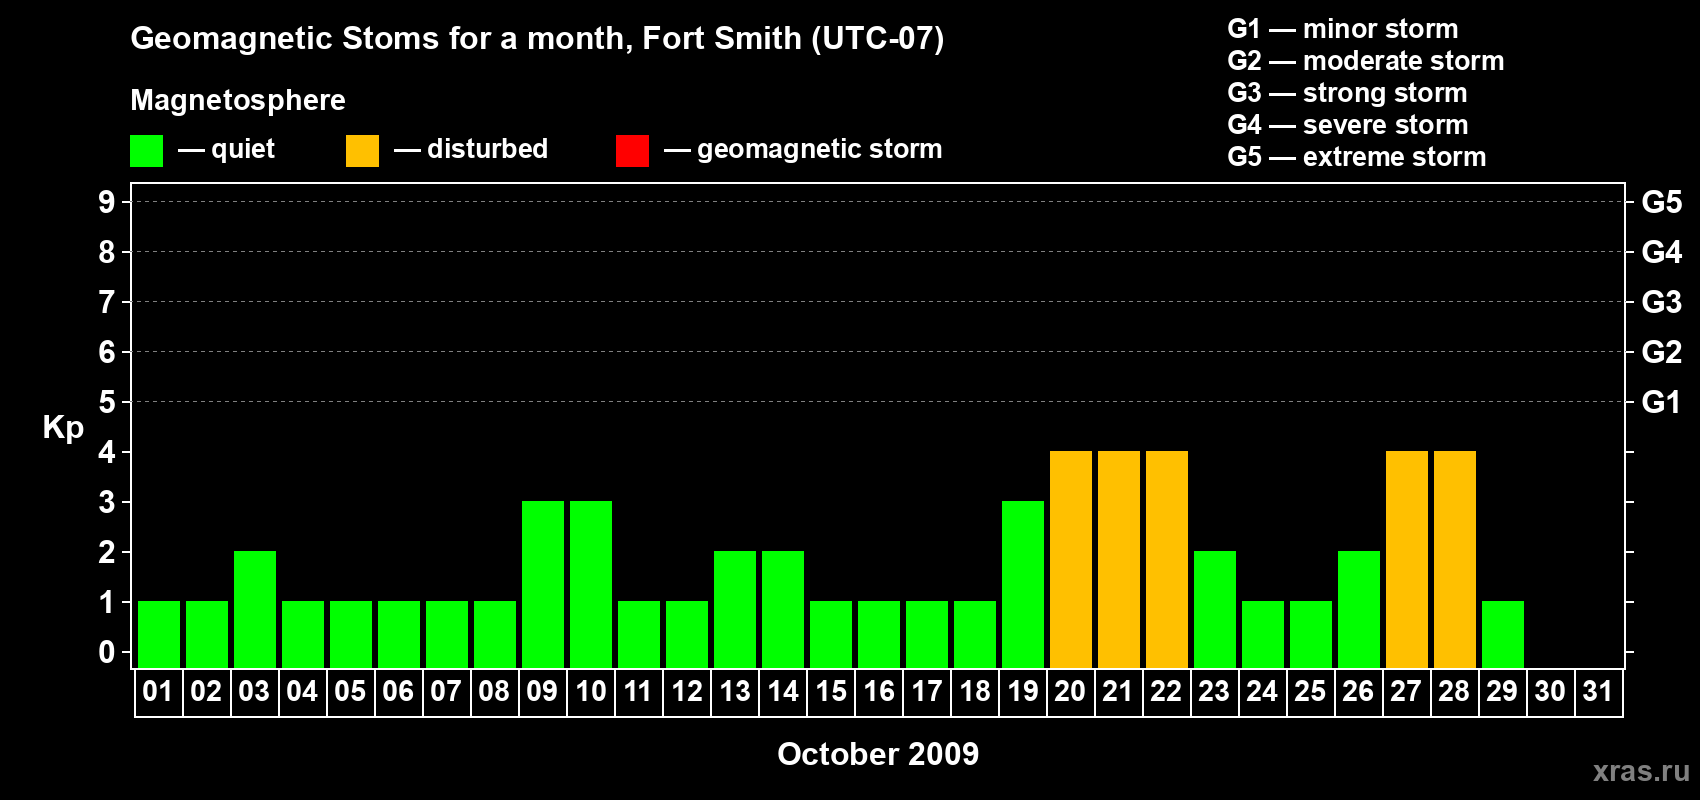
Task: Click the orange bar for day 21
Action: (1119, 559)
